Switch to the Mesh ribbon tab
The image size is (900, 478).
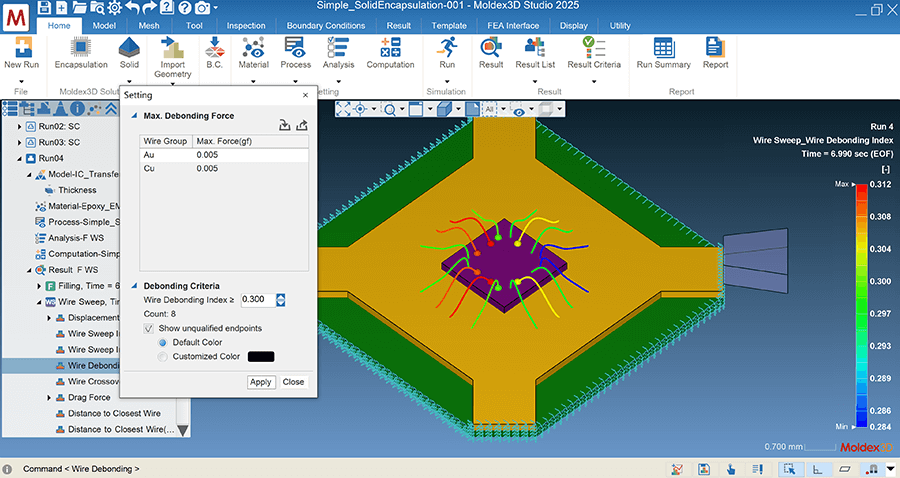pos(149,25)
